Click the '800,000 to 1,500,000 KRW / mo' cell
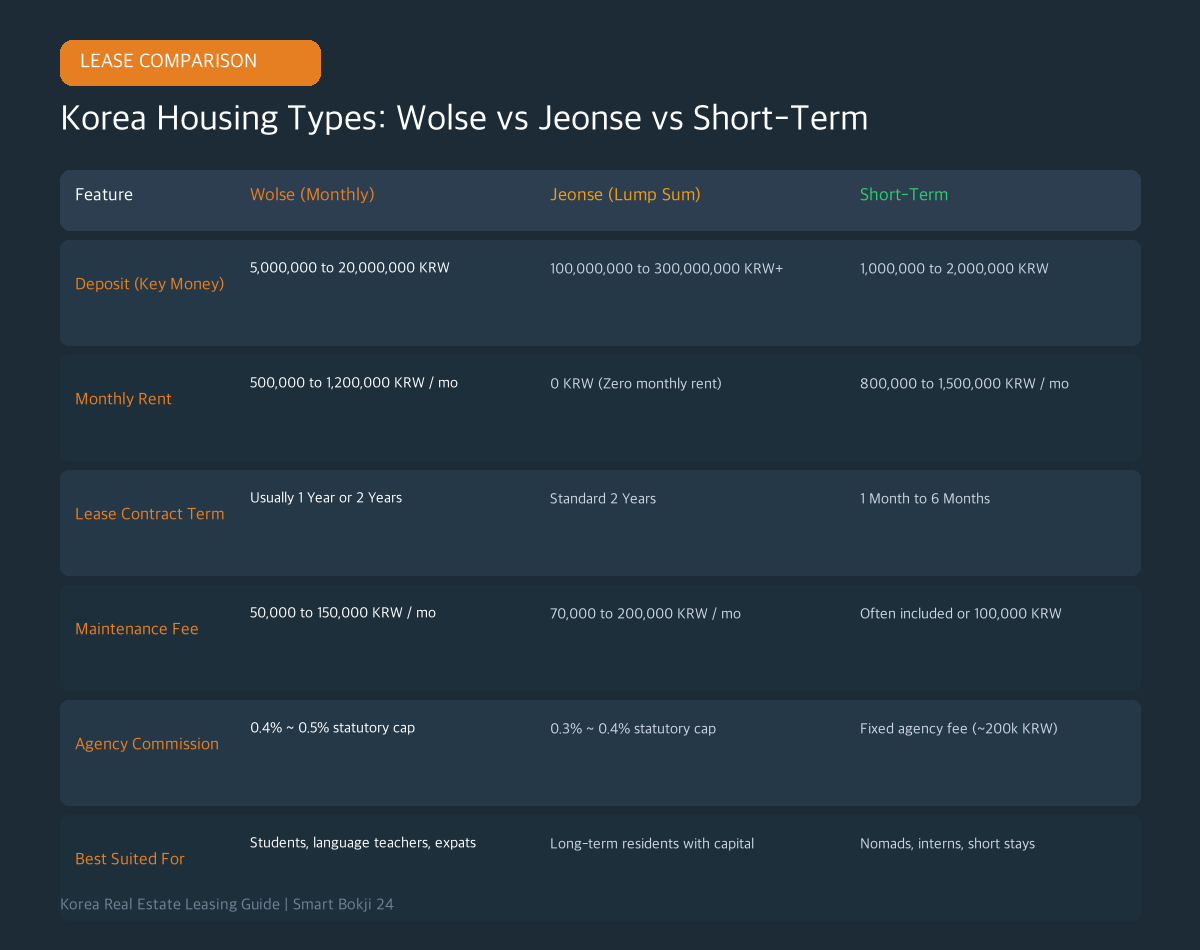 click(964, 384)
